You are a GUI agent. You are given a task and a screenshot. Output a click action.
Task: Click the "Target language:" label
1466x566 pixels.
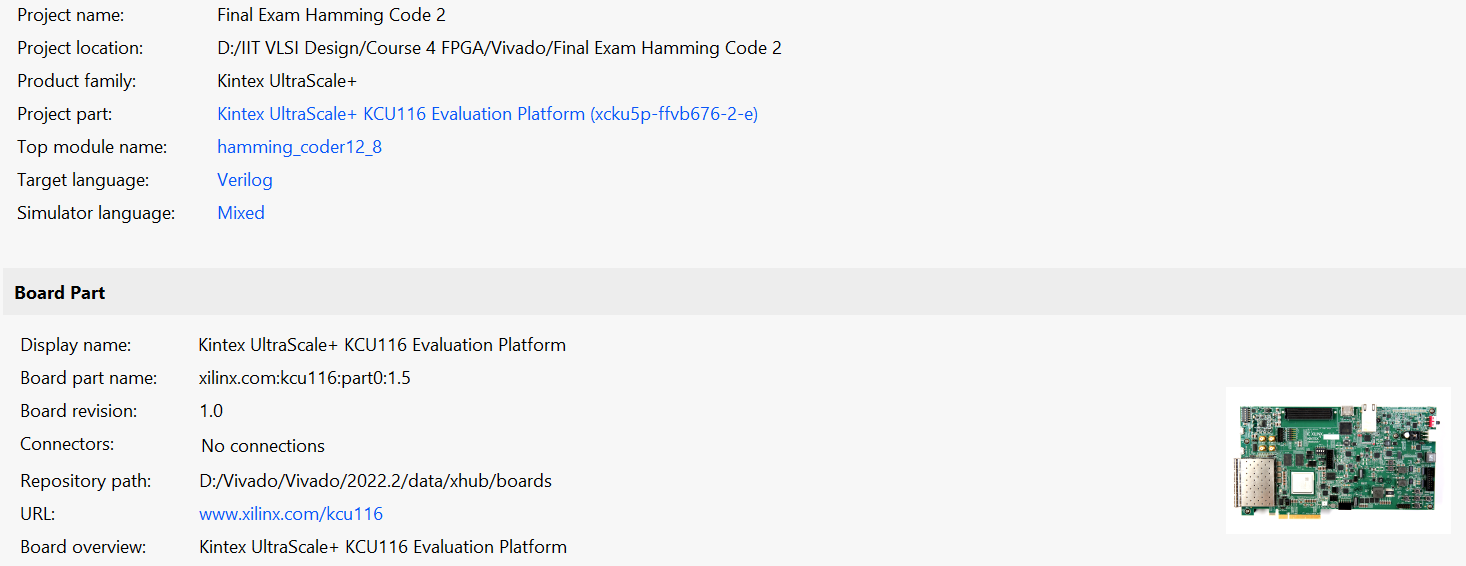click(83, 180)
